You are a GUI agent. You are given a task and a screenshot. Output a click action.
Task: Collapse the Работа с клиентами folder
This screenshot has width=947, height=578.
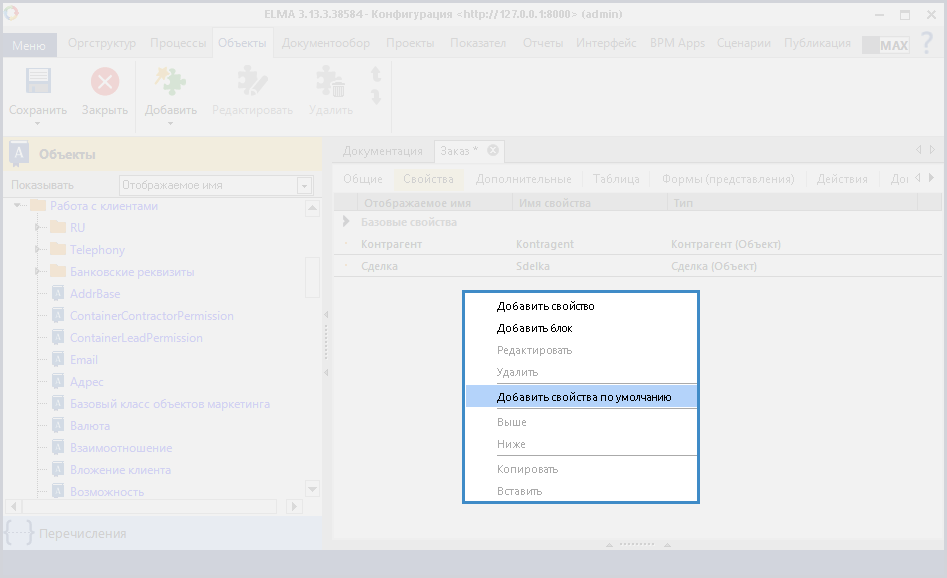tap(18, 206)
